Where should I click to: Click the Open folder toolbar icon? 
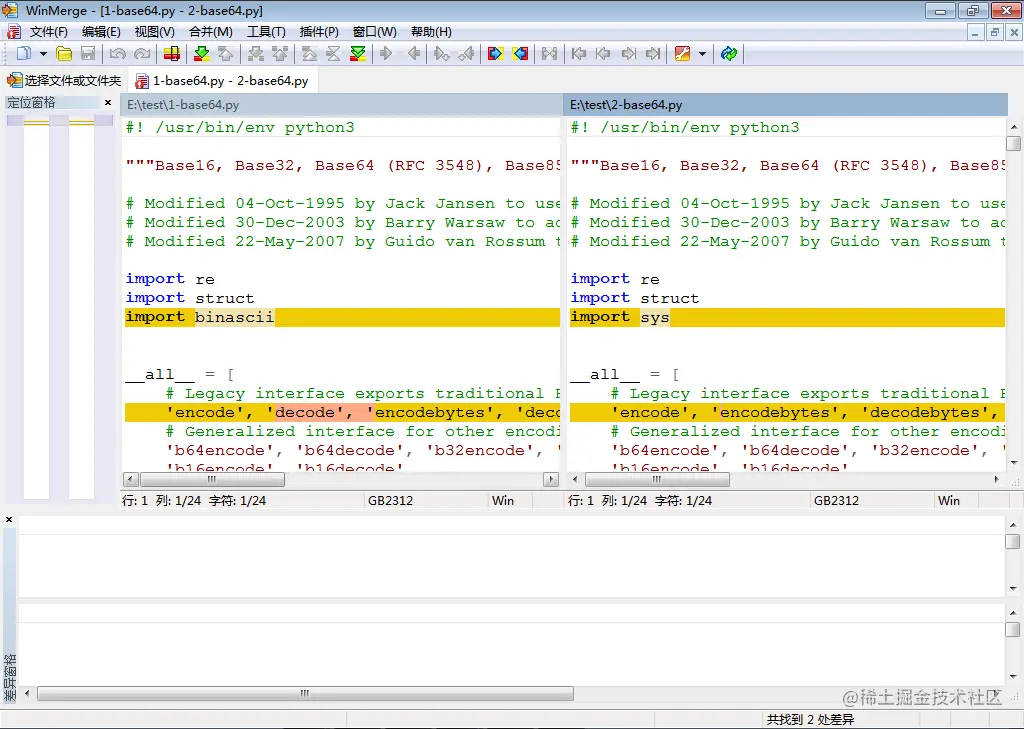[x=63, y=54]
